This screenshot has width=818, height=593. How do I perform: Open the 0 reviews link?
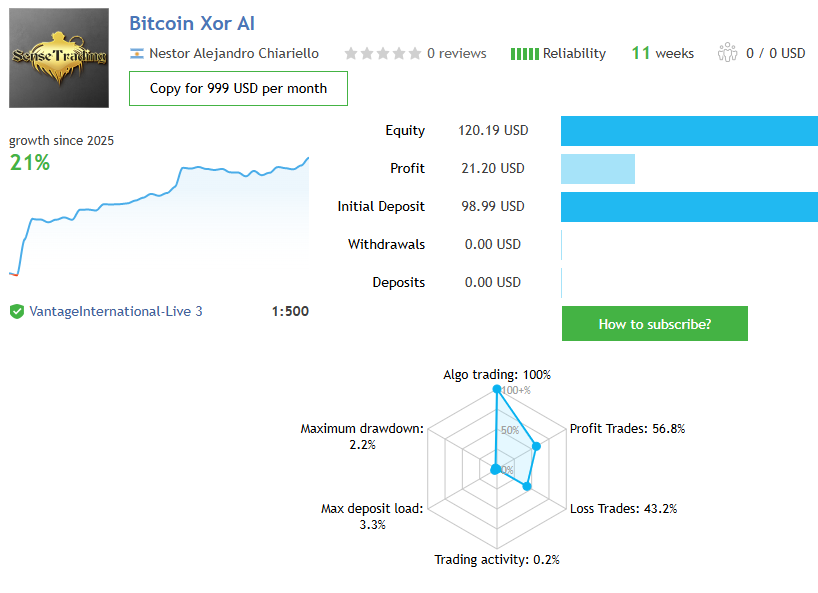pos(456,54)
